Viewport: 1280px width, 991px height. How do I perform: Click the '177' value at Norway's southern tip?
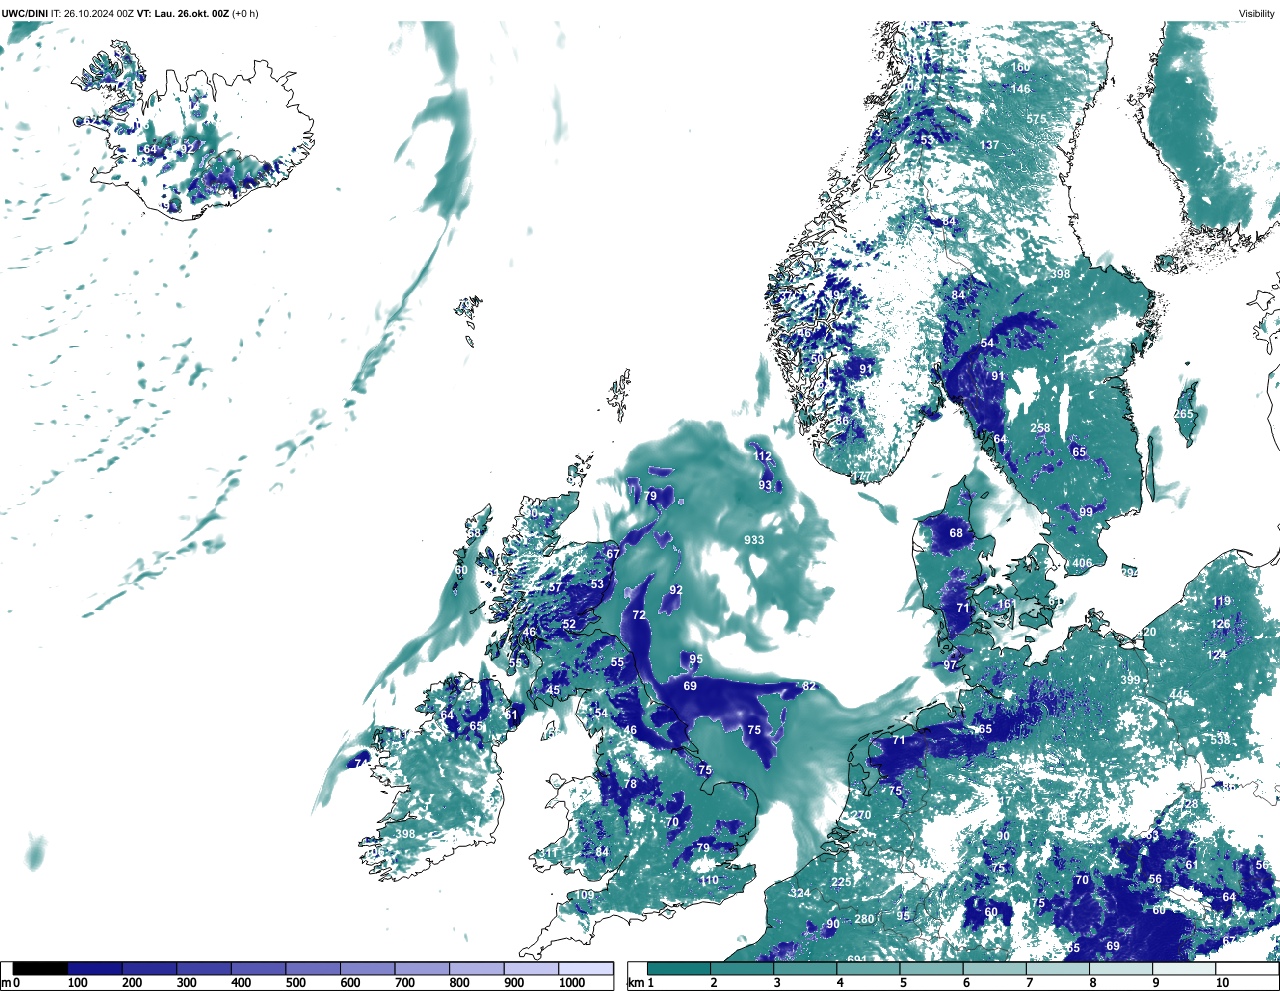click(x=860, y=476)
